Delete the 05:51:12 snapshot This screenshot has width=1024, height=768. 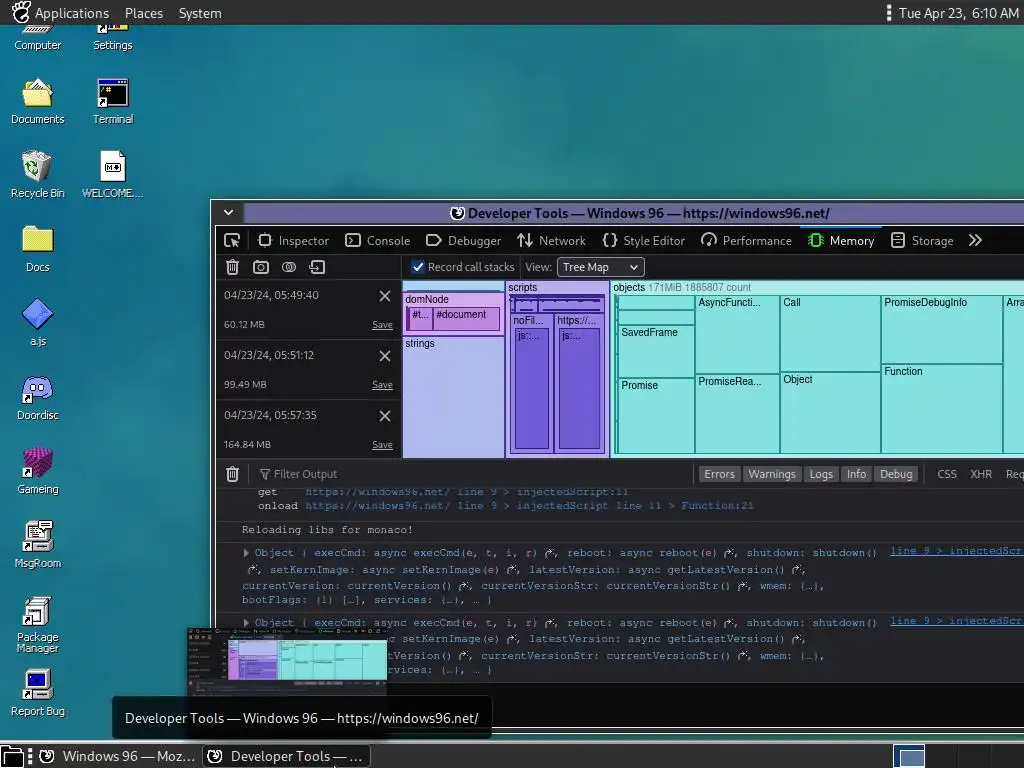pyautogui.click(x=385, y=356)
